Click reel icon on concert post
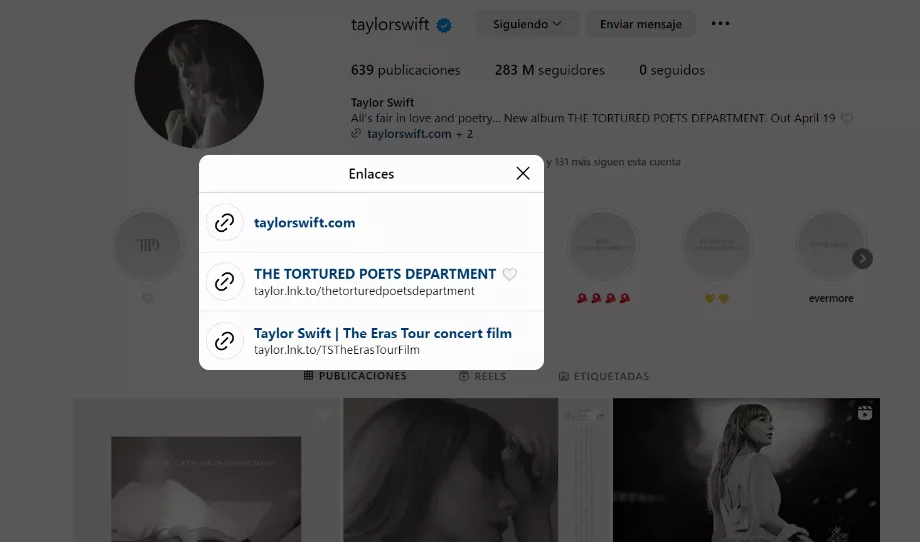The width and height of the screenshot is (920, 542). pos(865,413)
